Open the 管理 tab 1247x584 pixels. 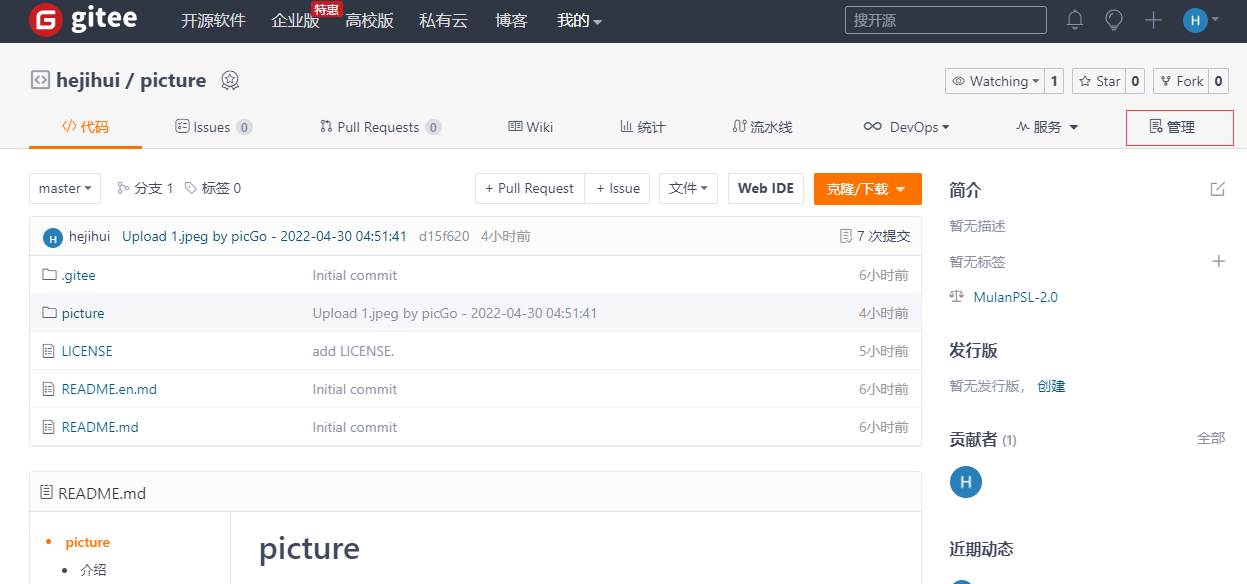pos(1180,127)
